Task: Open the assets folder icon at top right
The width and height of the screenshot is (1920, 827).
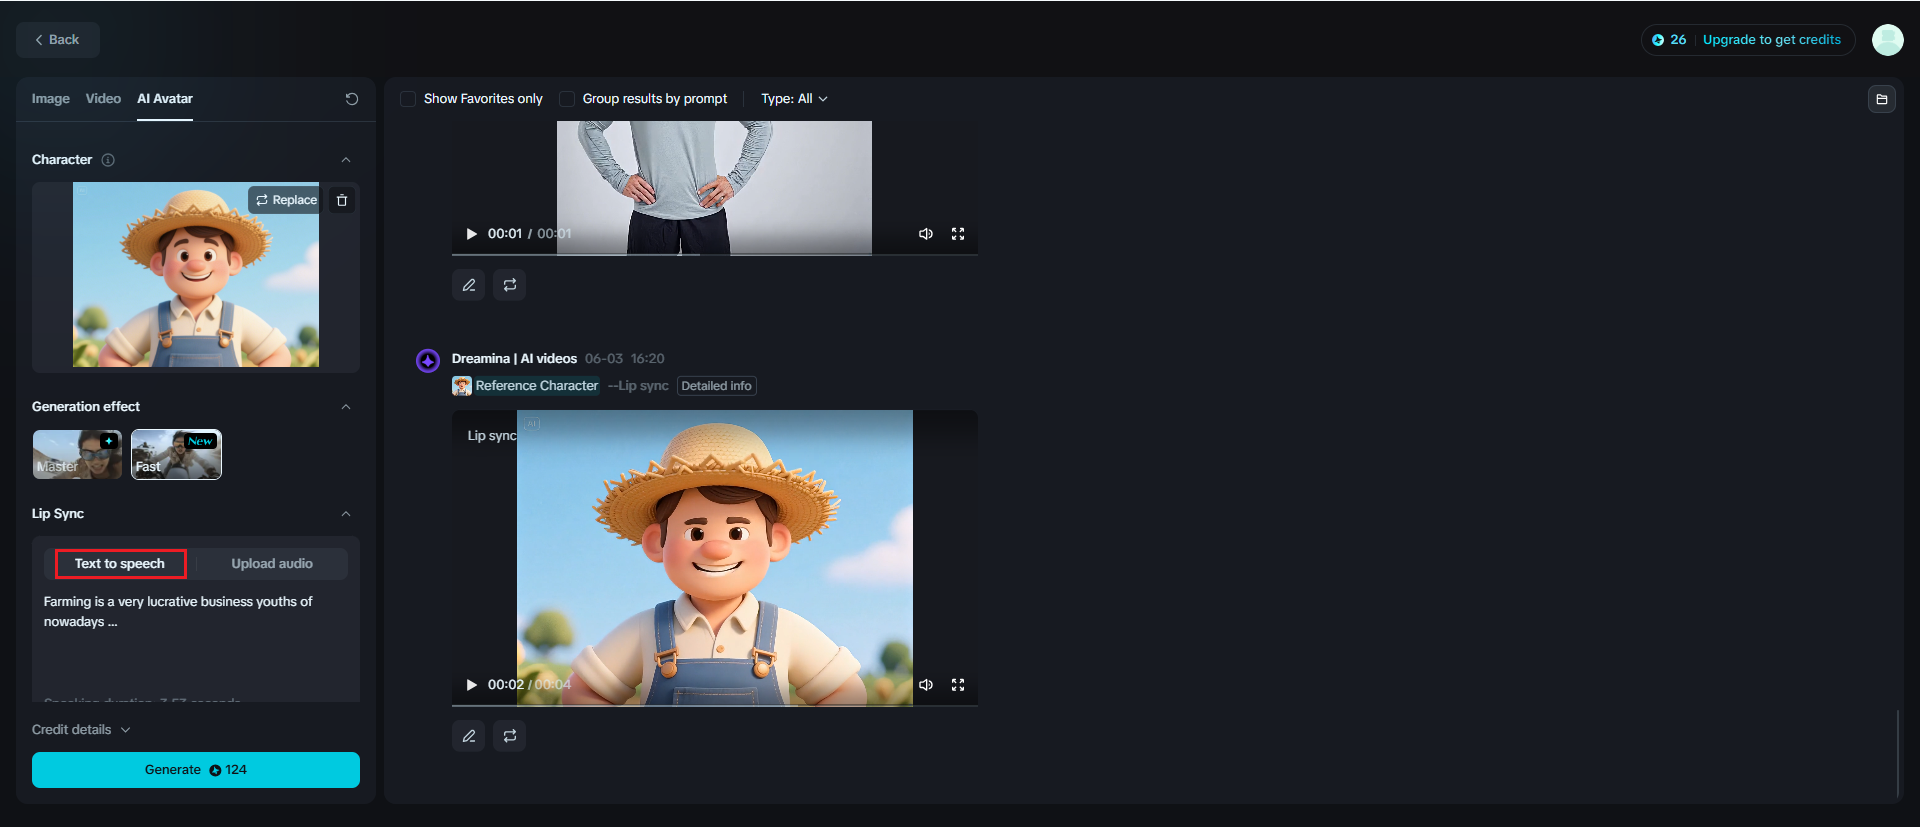Action: pyautogui.click(x=1881, y=99)
